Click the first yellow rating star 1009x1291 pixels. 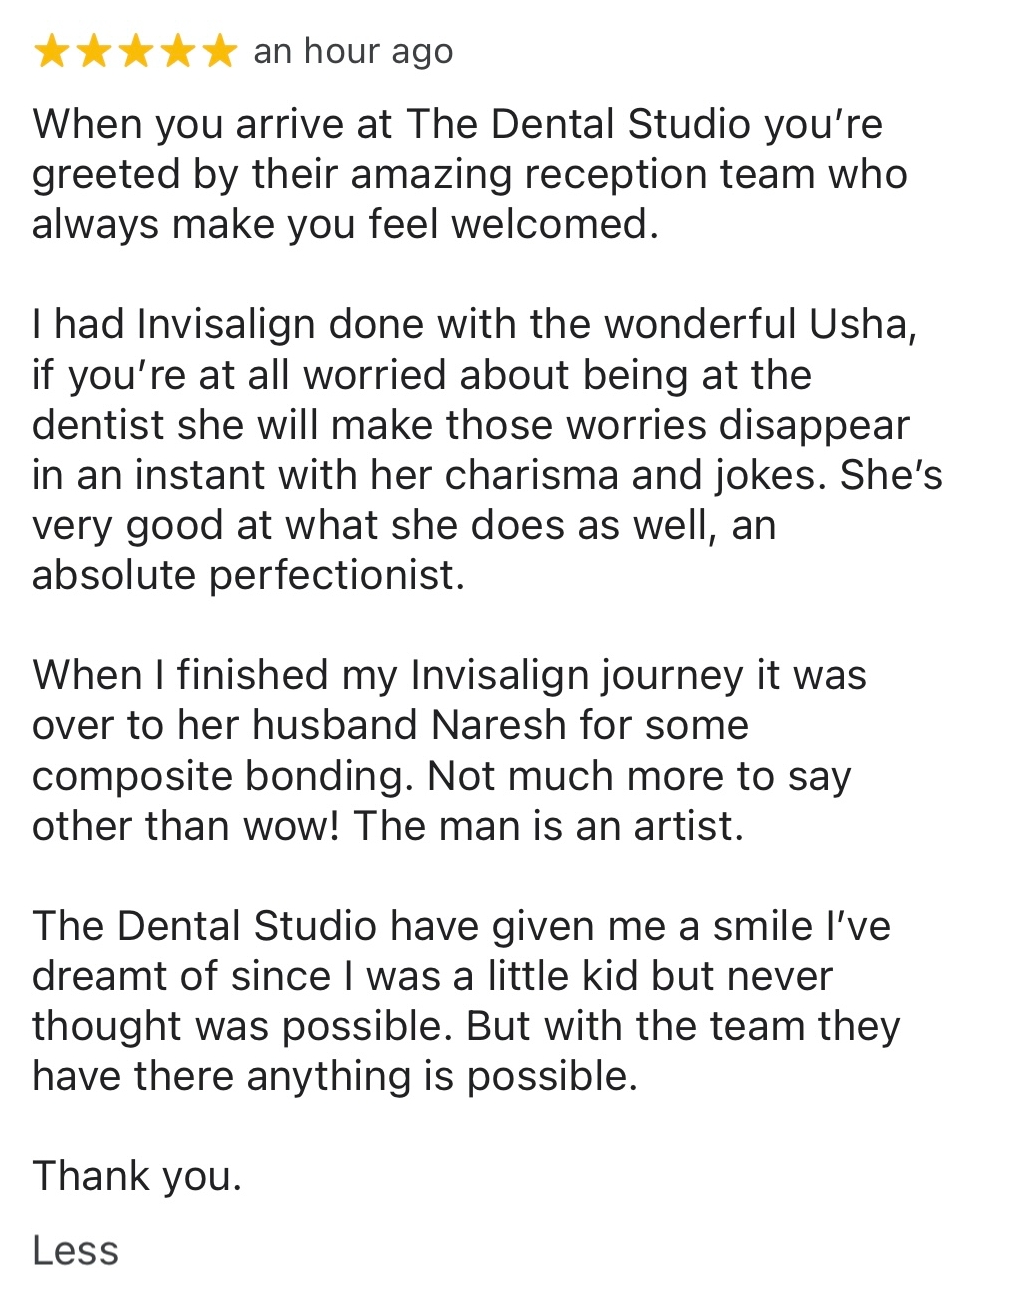click(50, 51)
